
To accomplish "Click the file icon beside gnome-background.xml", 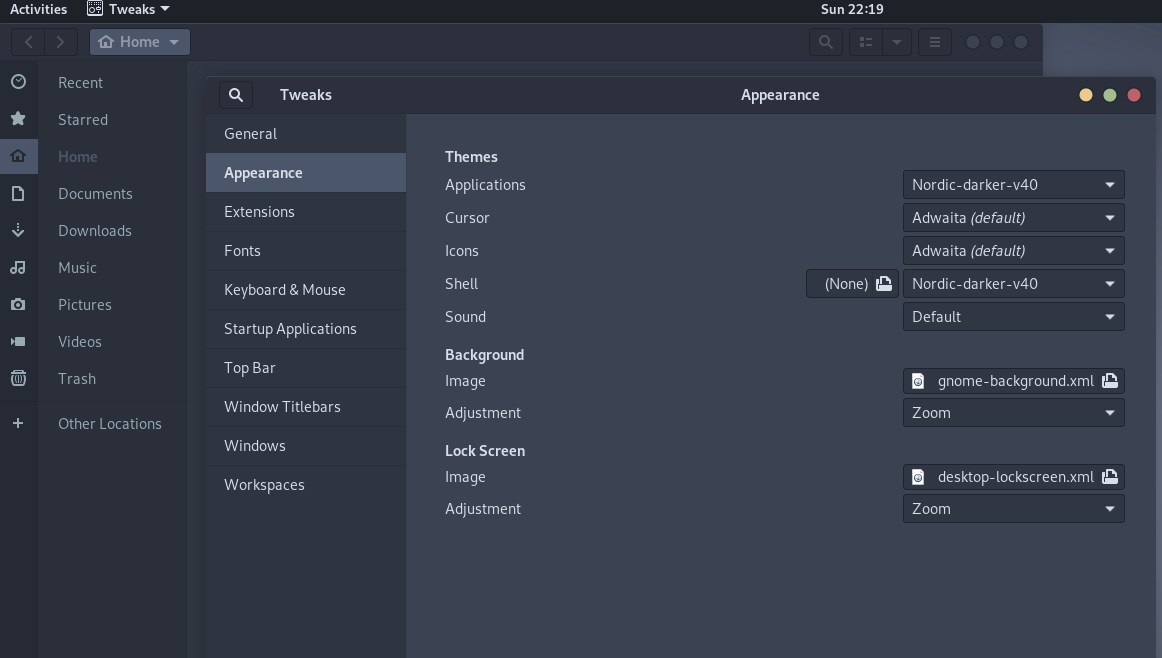I will point(1110,380).
